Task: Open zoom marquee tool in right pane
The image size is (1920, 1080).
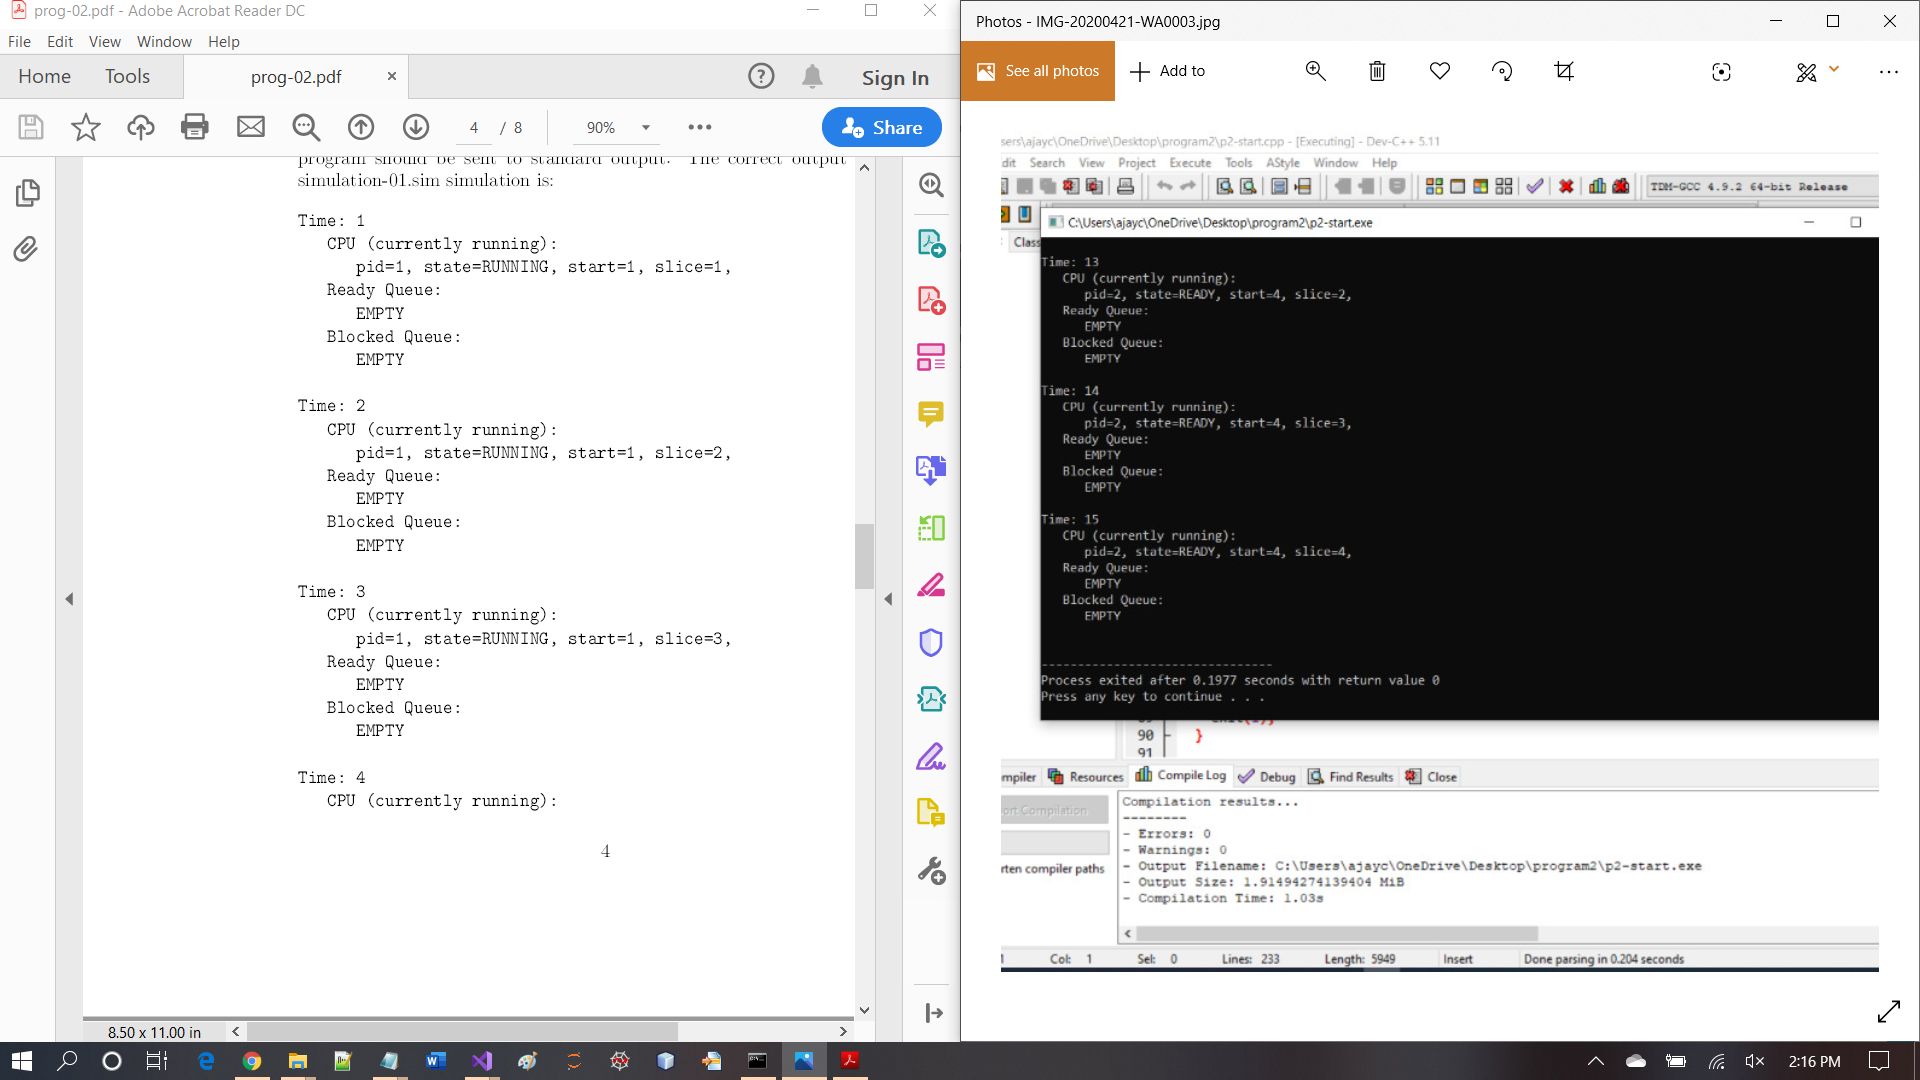Action: pos(931,185)
